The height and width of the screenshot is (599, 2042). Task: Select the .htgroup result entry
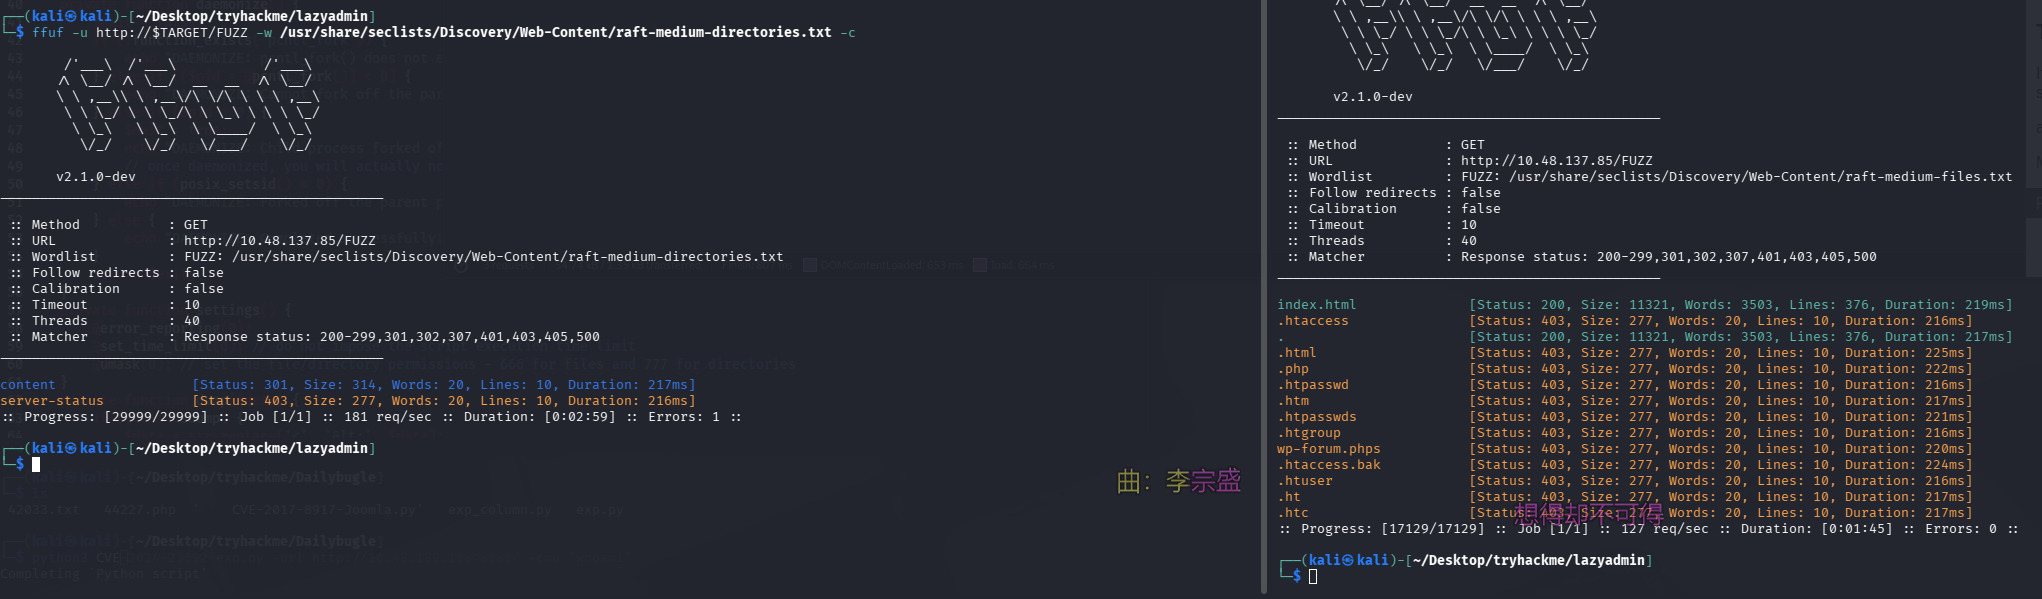(x=1308, y=433)
